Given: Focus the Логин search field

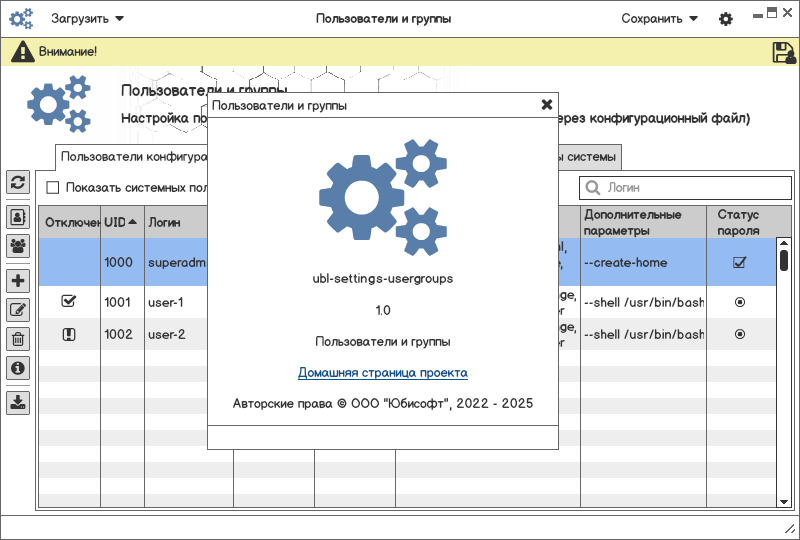Looking at the screenshot, I should [685, 188].
